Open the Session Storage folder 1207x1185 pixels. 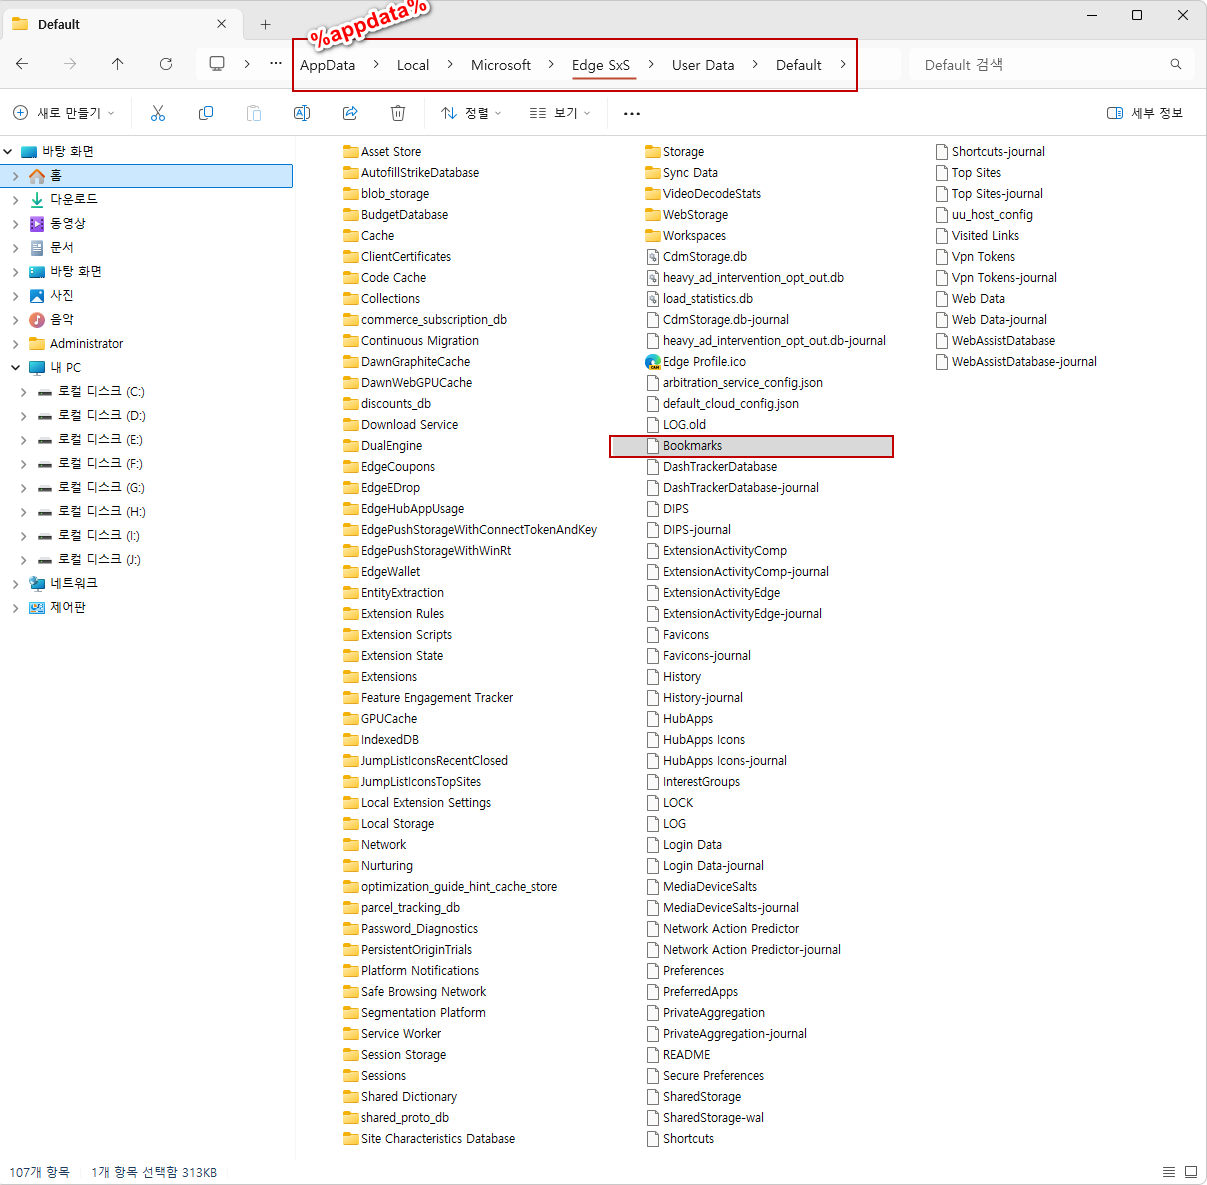(x=394, y=1055)
